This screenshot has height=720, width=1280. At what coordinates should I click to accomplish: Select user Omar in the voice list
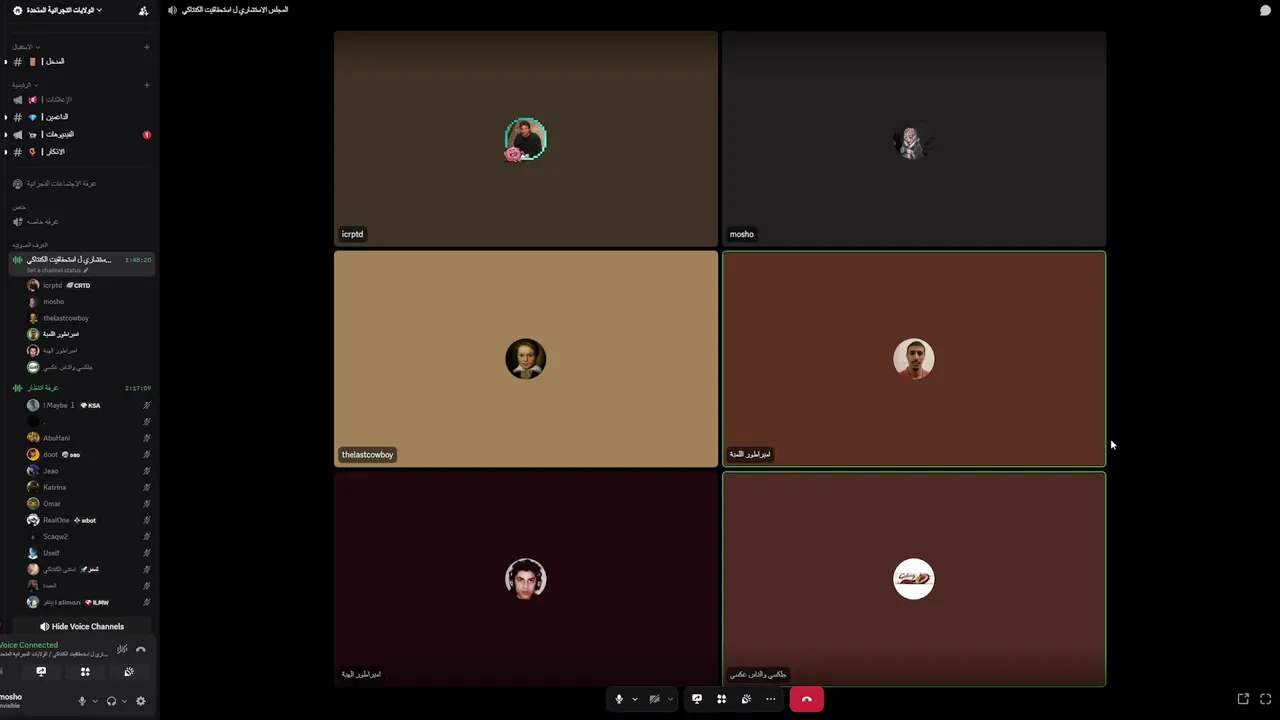88,504
